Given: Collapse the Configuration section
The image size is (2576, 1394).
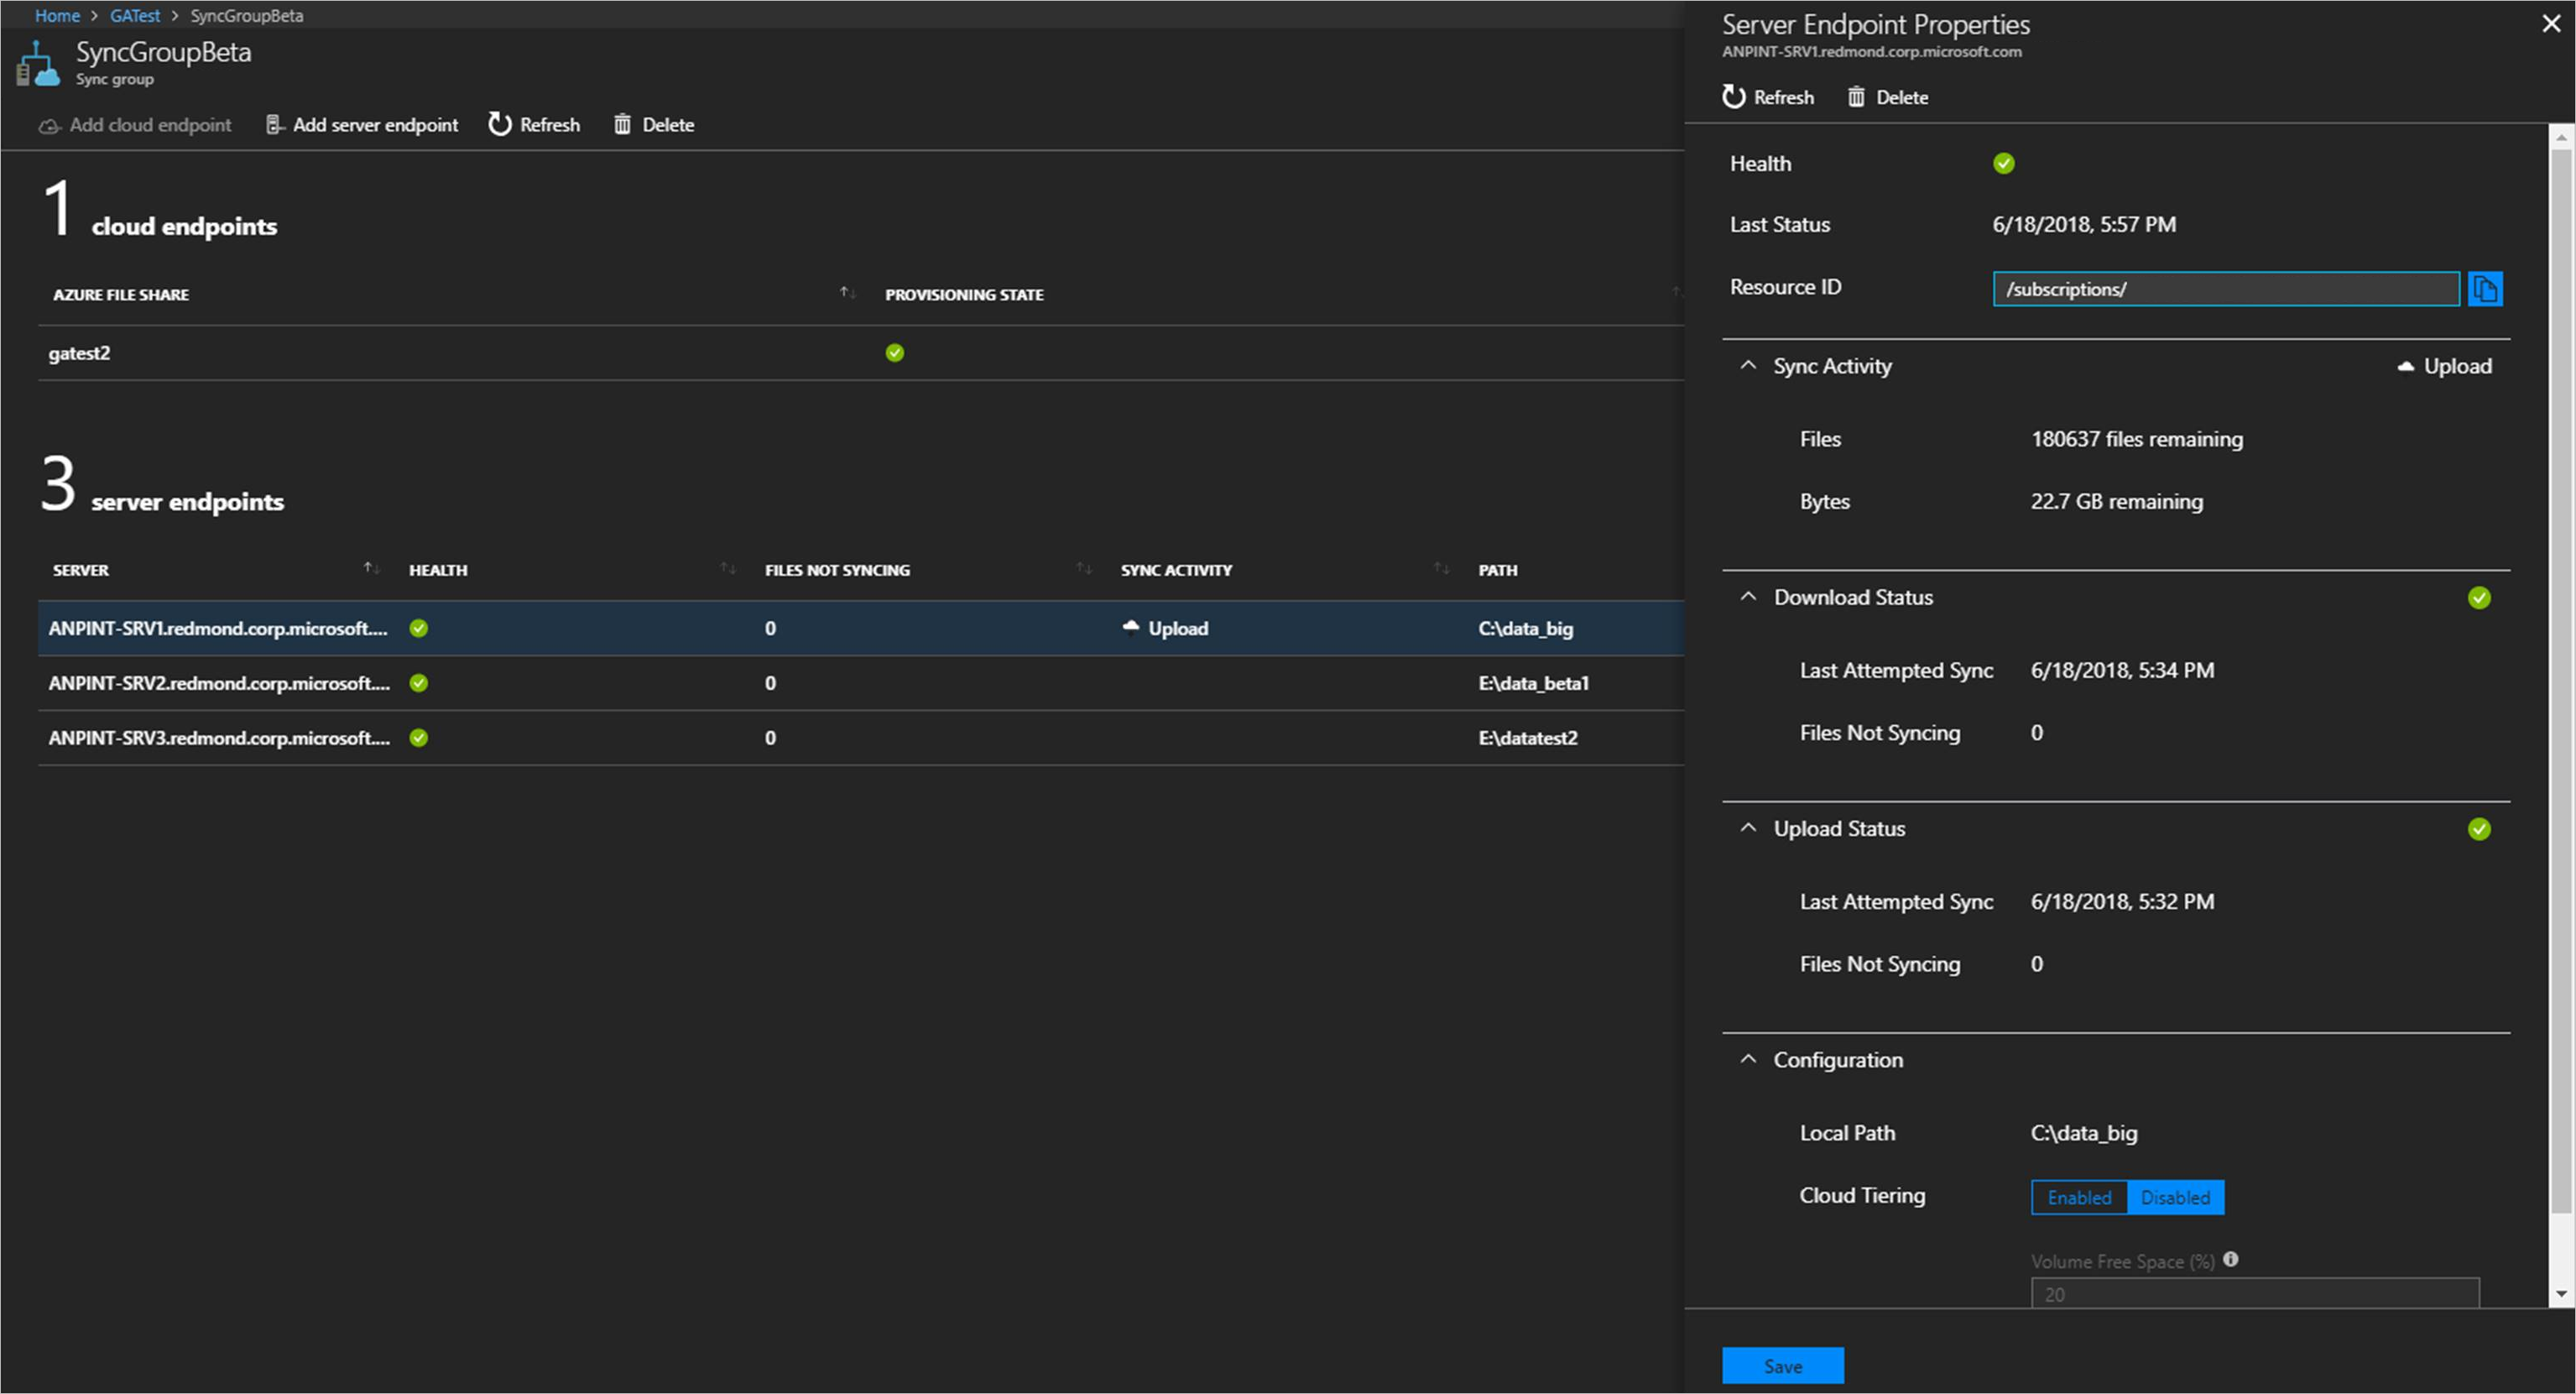Looking at the screenshot, I should pos(1748,1059).
